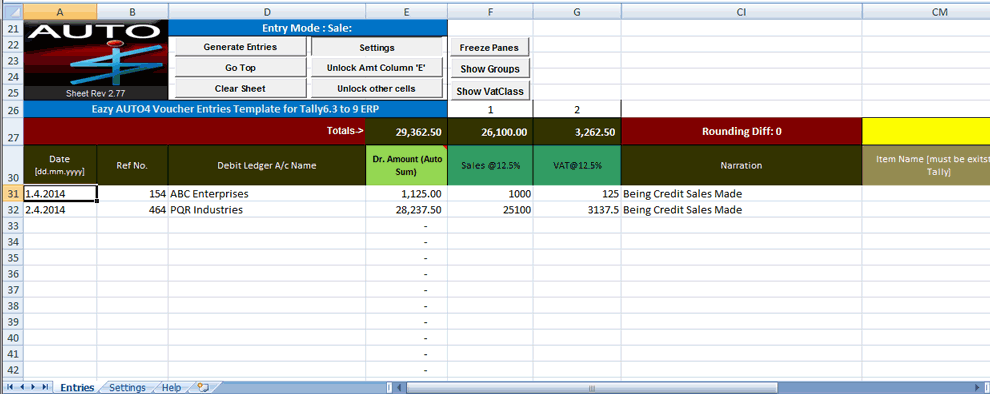This screenshot has height=394, width=990.
Task: Click Debit Ledger A/c Name header
Action: pyautogui.click(x=266, y=165)
